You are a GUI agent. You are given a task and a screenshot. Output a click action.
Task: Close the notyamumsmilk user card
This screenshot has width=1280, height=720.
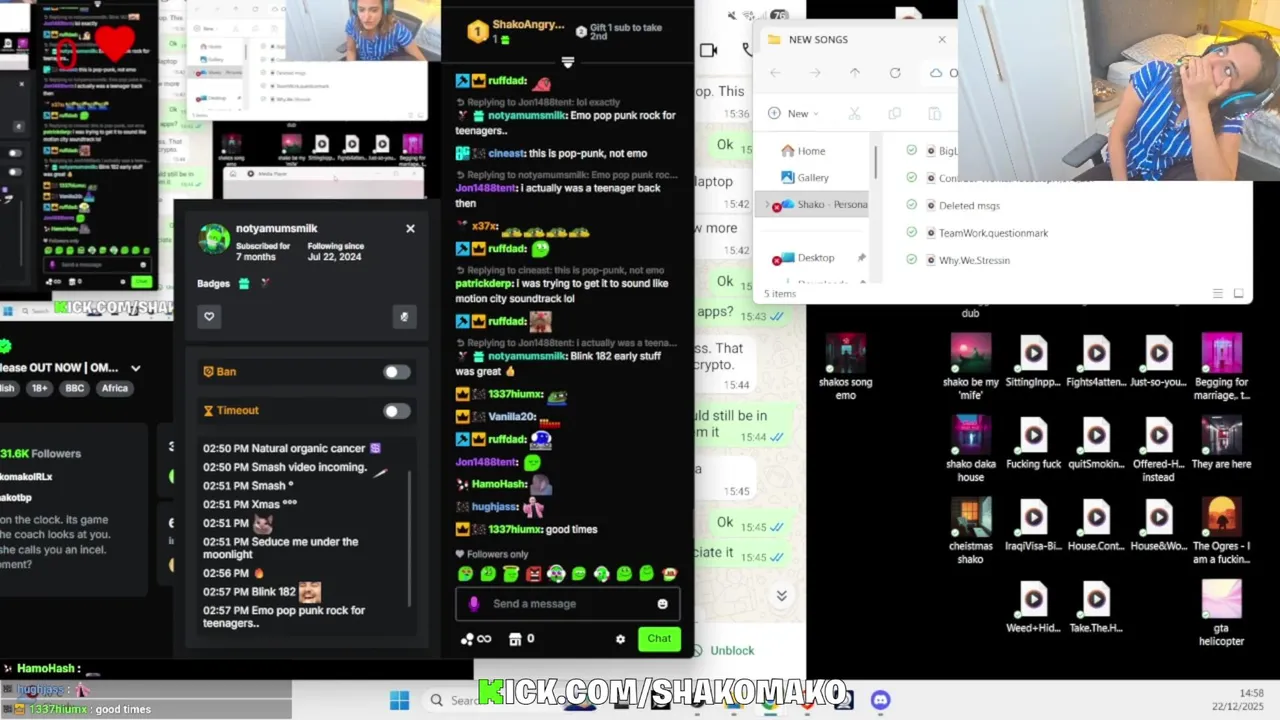(x=410, y=229)
